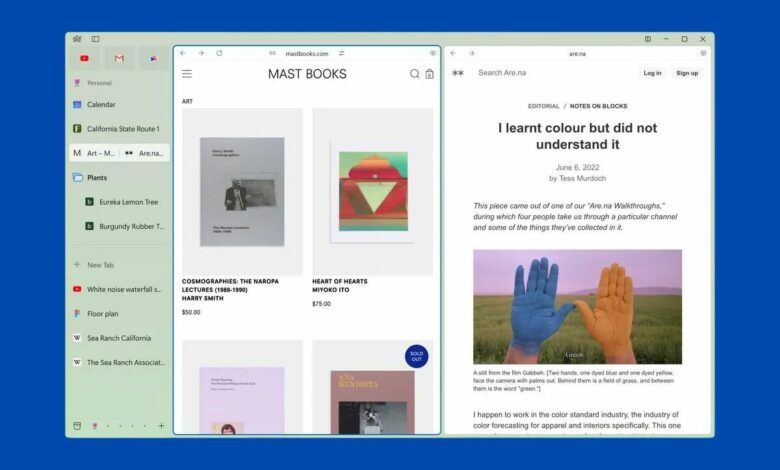Select the Calendar tab in sidebar
780x470 pixels.
[100, 104]
